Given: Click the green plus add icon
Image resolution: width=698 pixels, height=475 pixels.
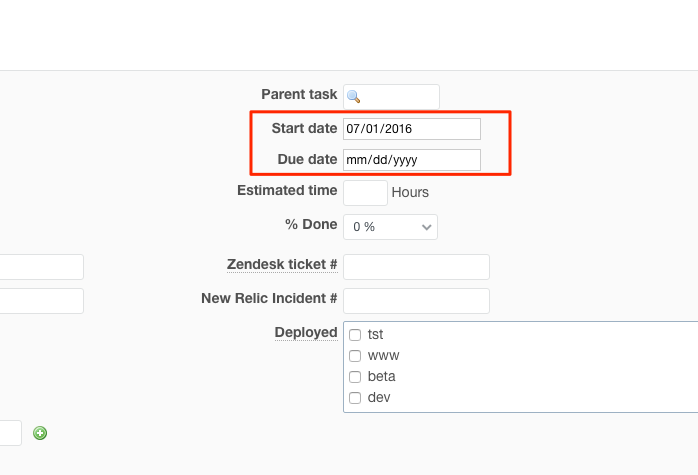Looking at the screenshot, I should [x=40, y=433].
